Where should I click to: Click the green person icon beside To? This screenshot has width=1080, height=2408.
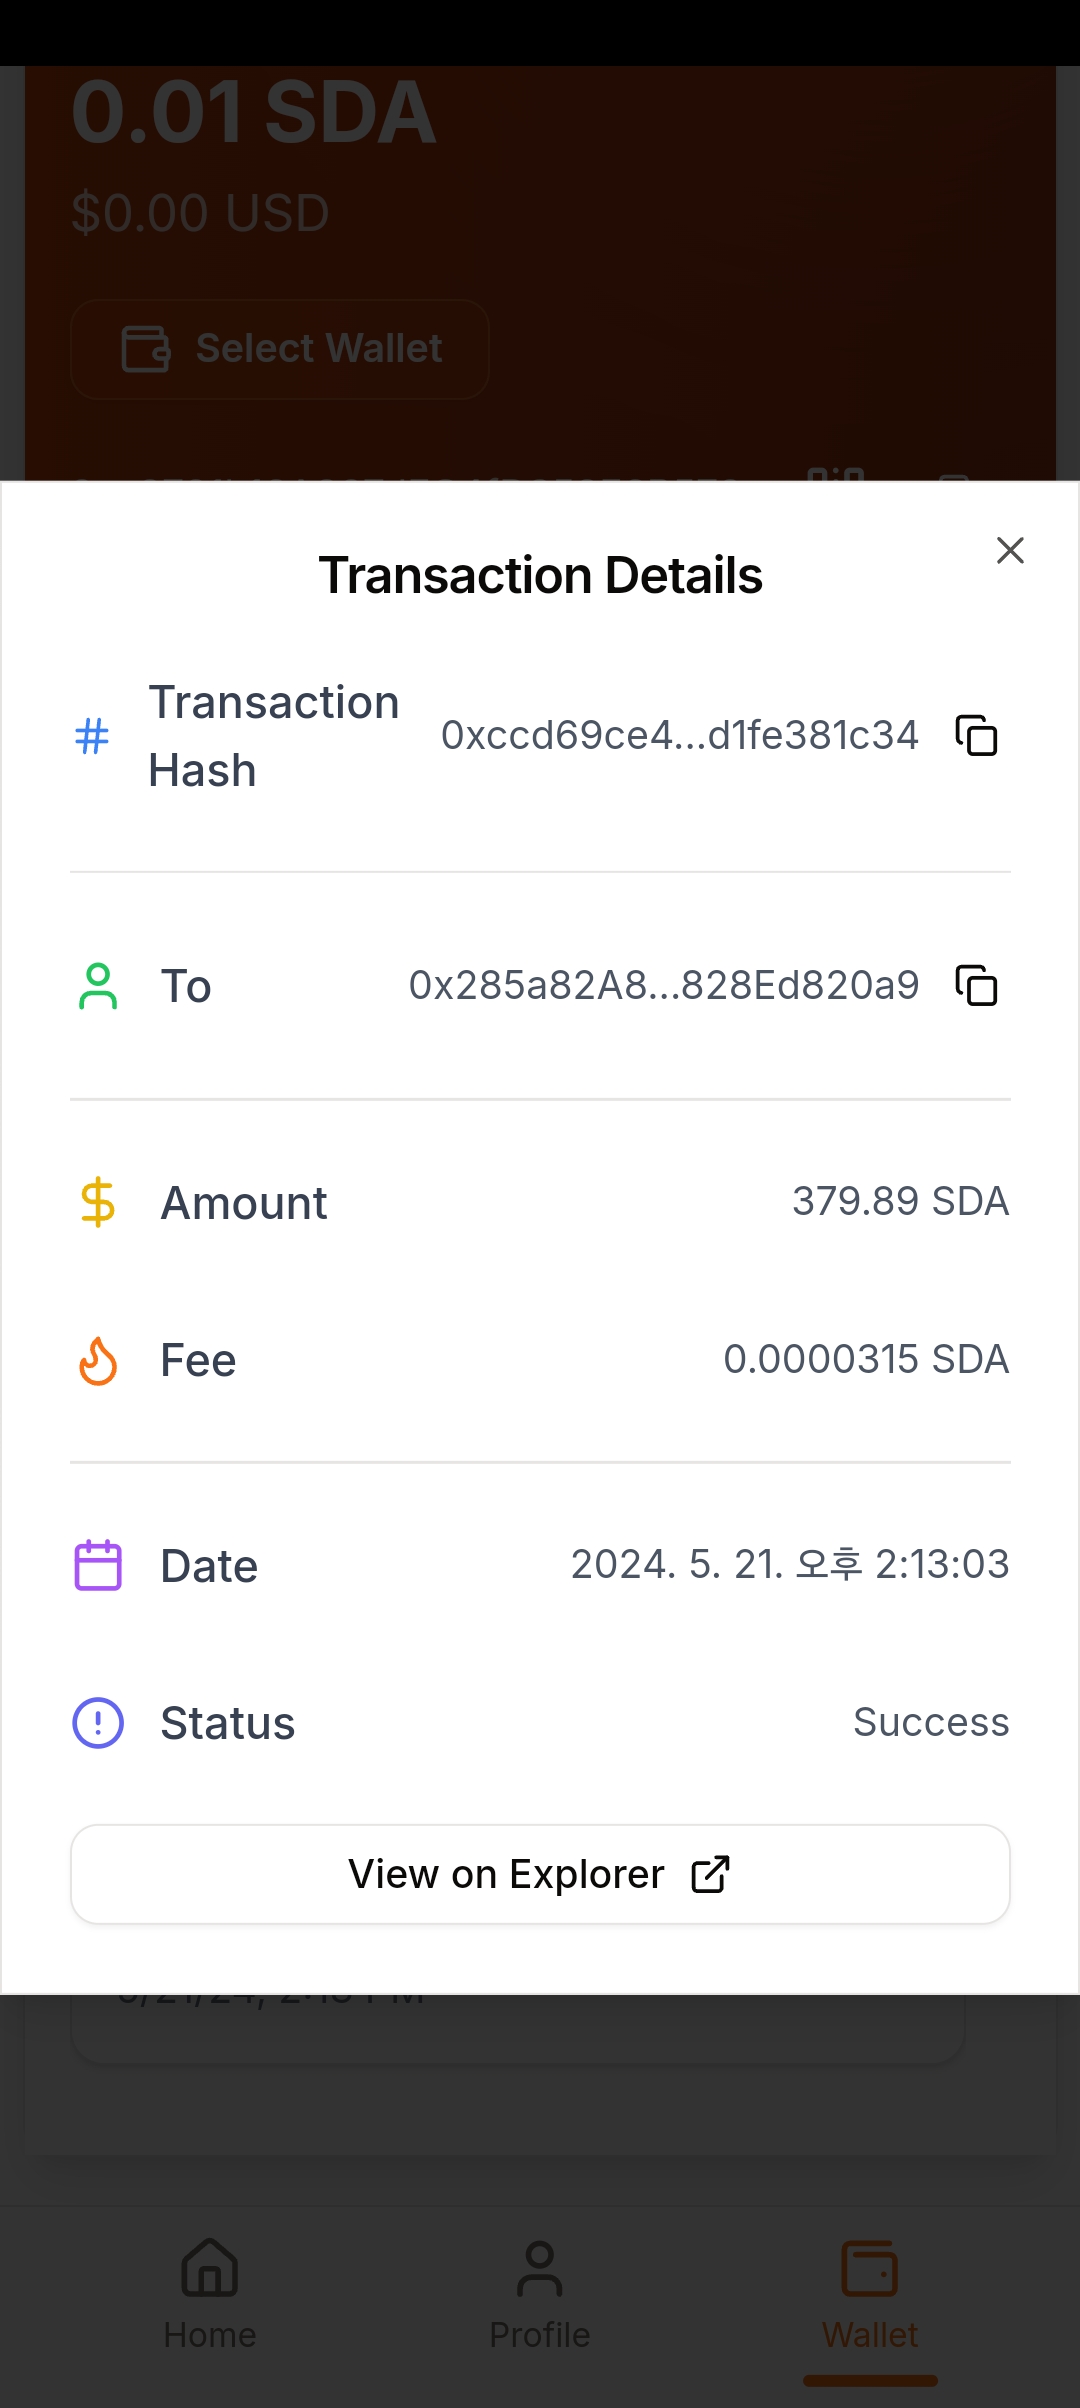click(98, 986)
